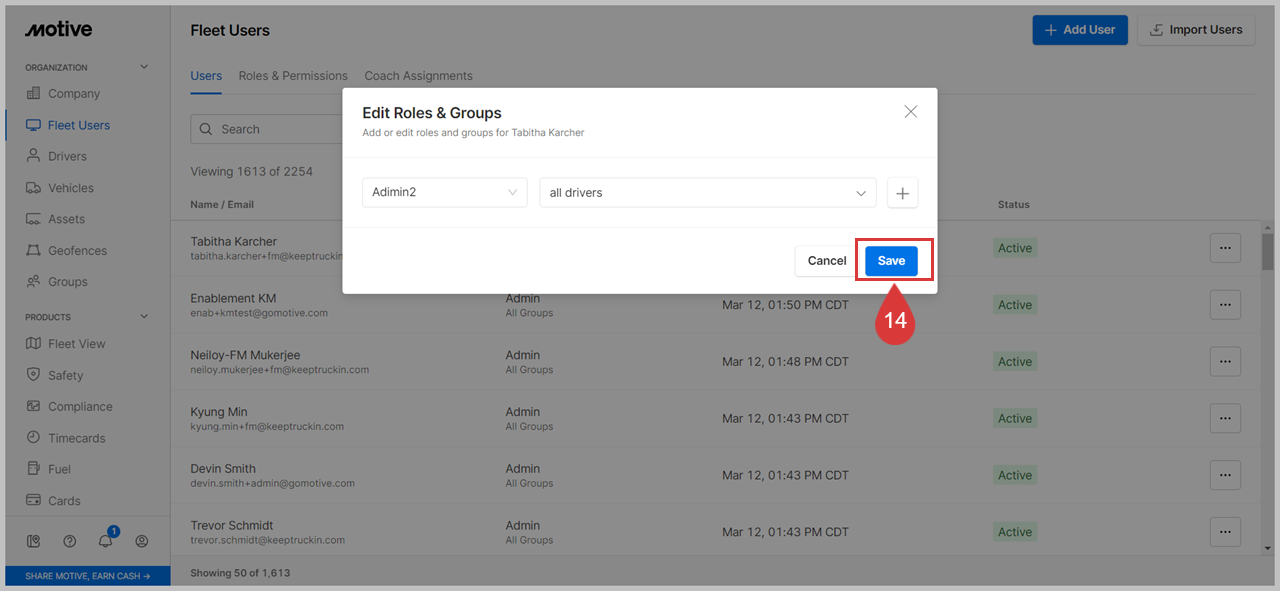The image size is (1280, 591).
Task: Collapse the Organization section chevron
Action: click(144, 67)
